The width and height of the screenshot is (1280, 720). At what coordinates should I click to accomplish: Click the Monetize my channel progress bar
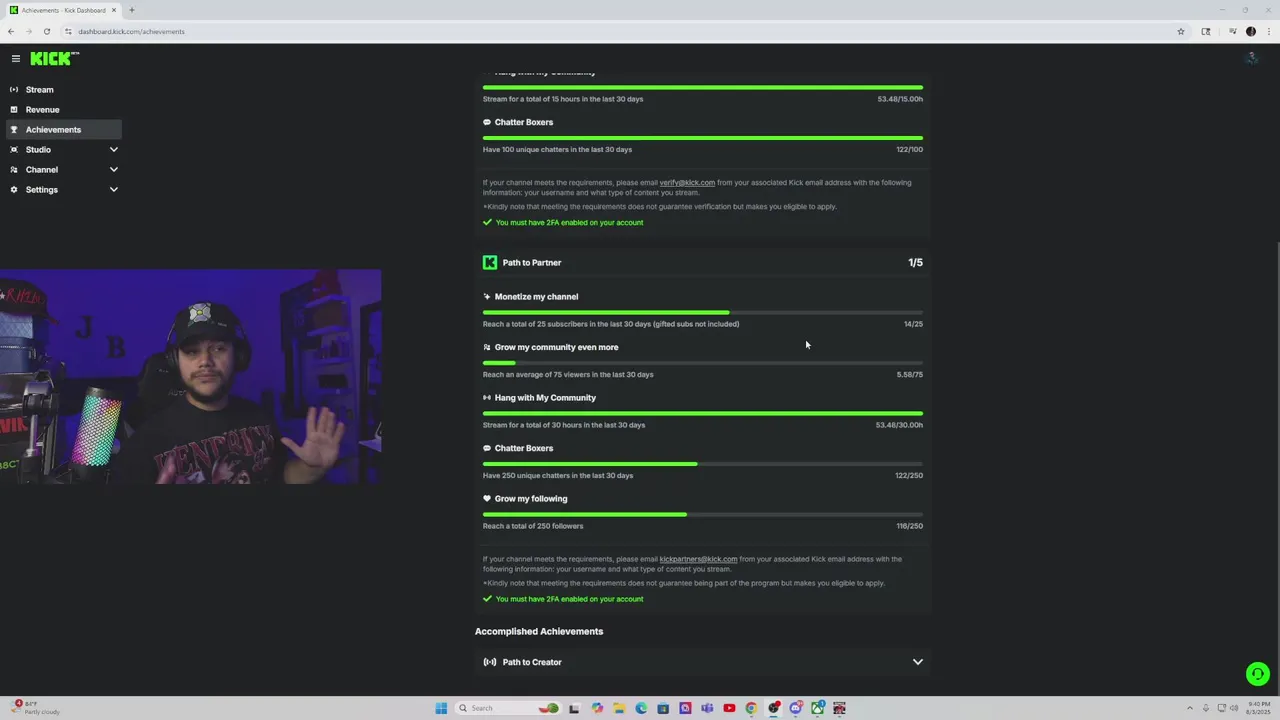point(703,313)
